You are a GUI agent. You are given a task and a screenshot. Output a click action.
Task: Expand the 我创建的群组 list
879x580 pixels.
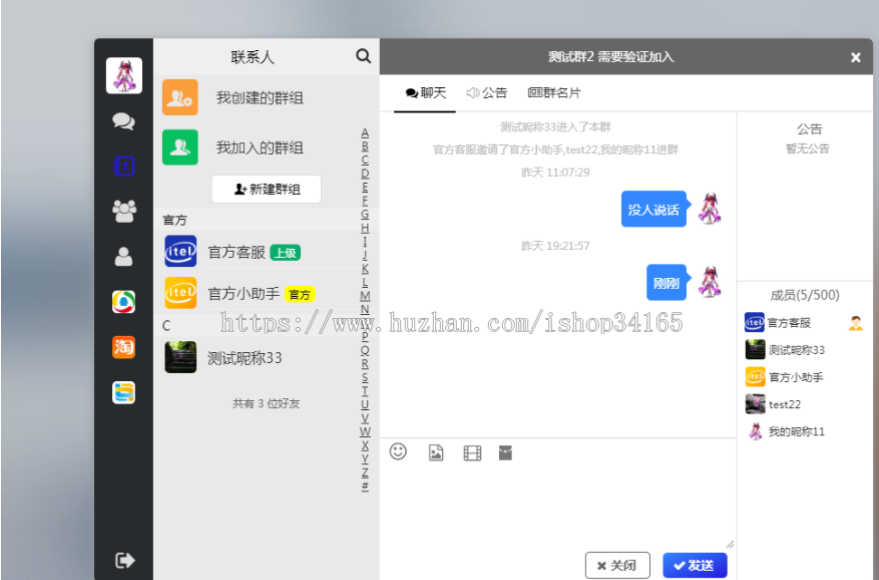(259, 98)
